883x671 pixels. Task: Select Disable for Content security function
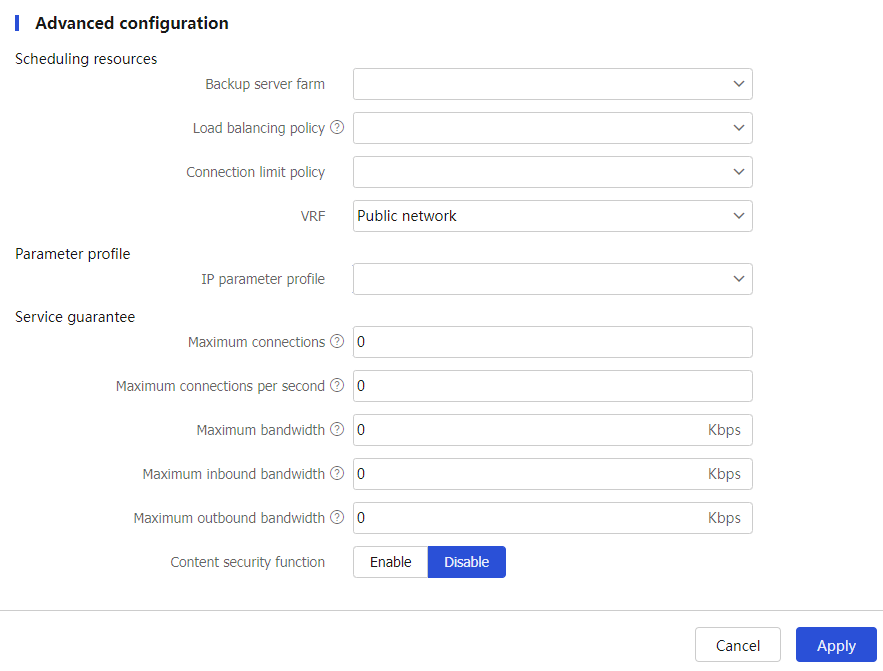(467, 562)
